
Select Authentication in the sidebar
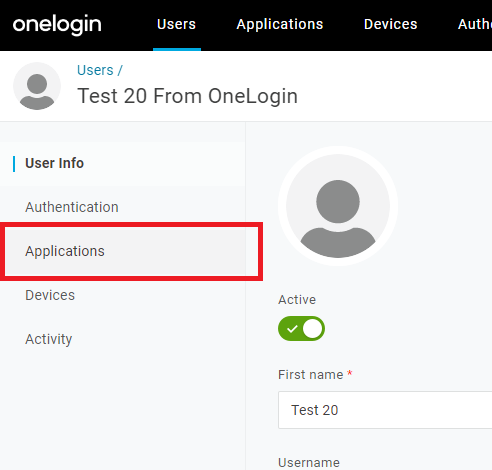coord(72,207)
